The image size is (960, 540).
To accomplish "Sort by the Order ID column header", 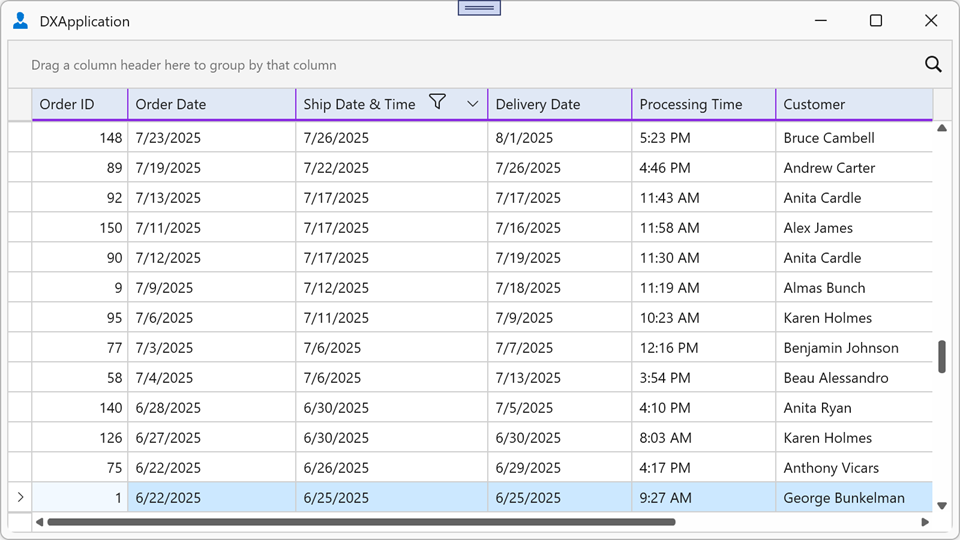I will pyautogui.click(x=80, y=104).
